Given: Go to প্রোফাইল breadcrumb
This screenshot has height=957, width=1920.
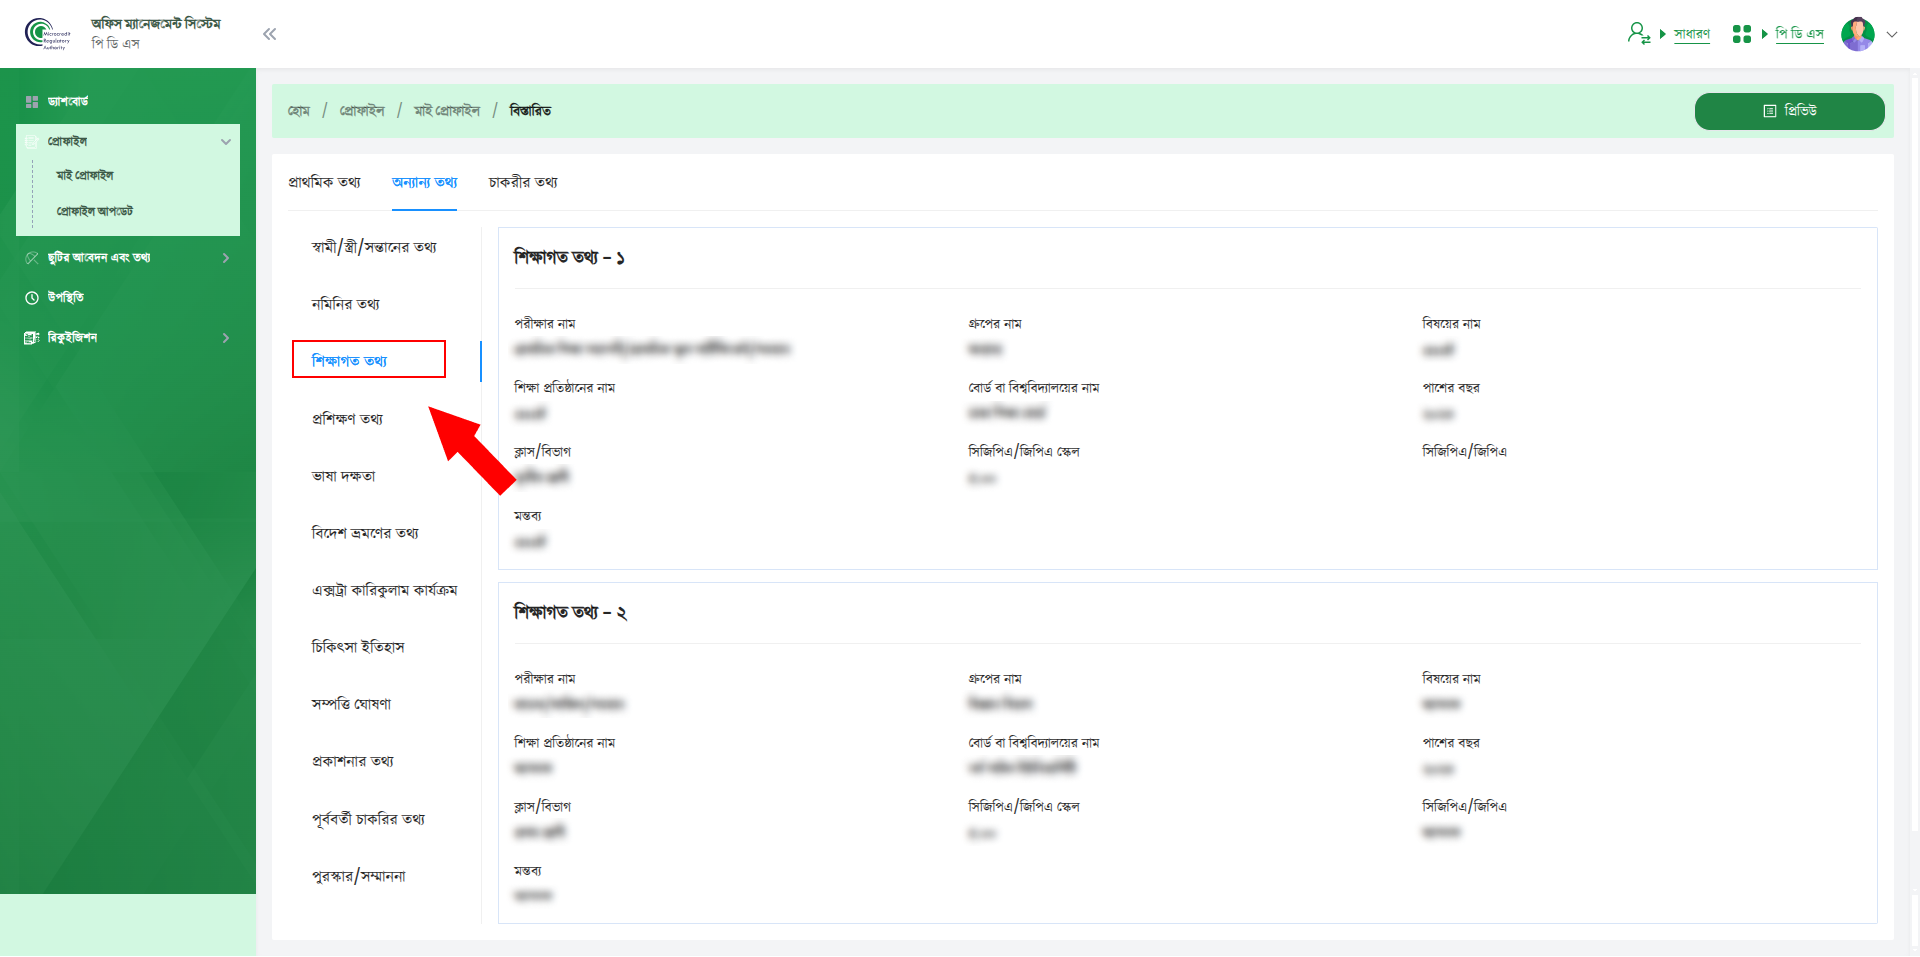Looking at the screenshot, I should click(x=362, y=111).
